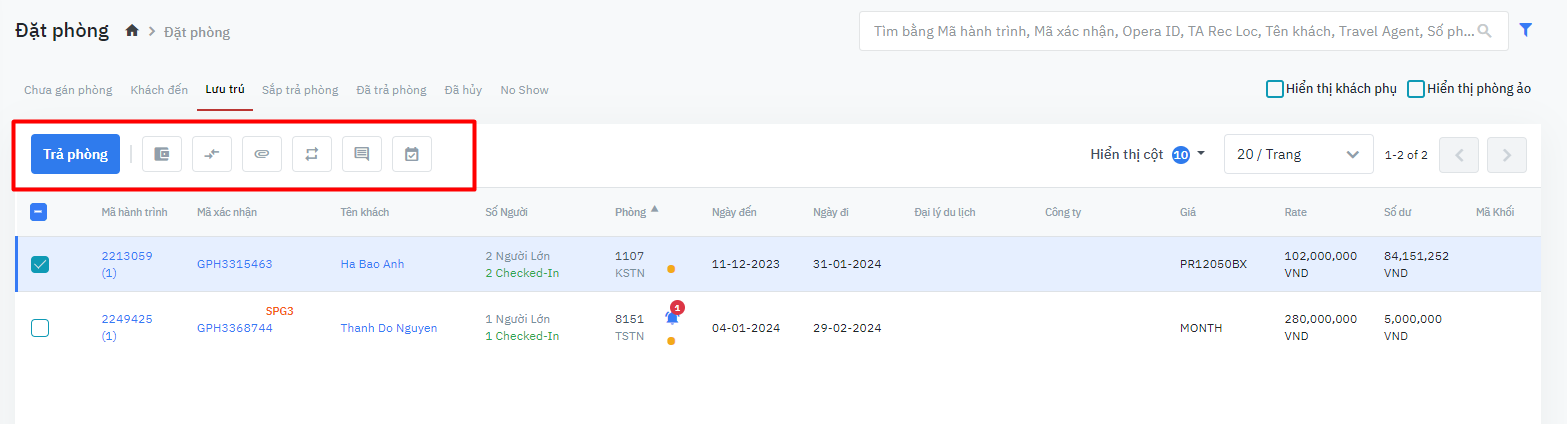Viewport: 1567px width, 424px height.
Task: Click the swap room repeat icon
Action: tap(312, 154)
